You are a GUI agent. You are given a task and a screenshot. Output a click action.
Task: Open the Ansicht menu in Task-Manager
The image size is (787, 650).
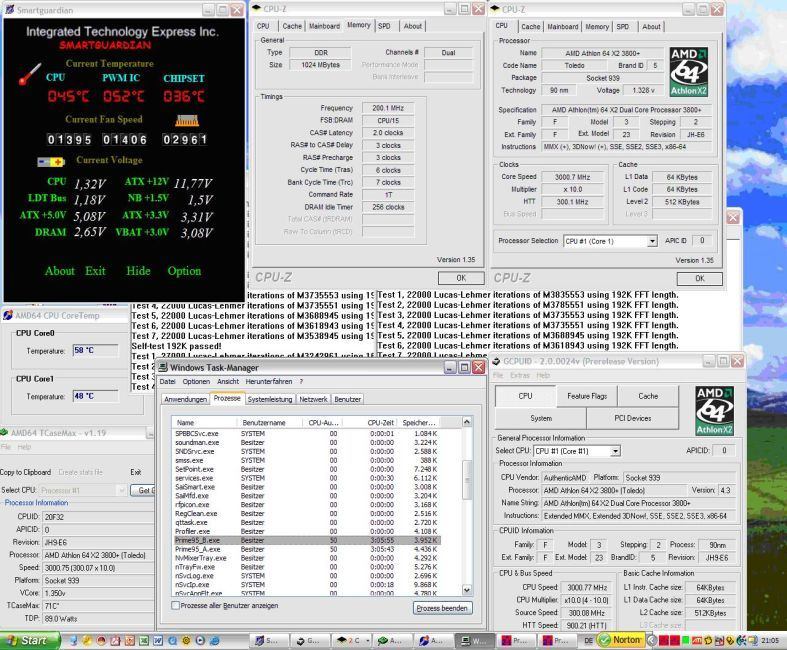(x=228, y=381)
